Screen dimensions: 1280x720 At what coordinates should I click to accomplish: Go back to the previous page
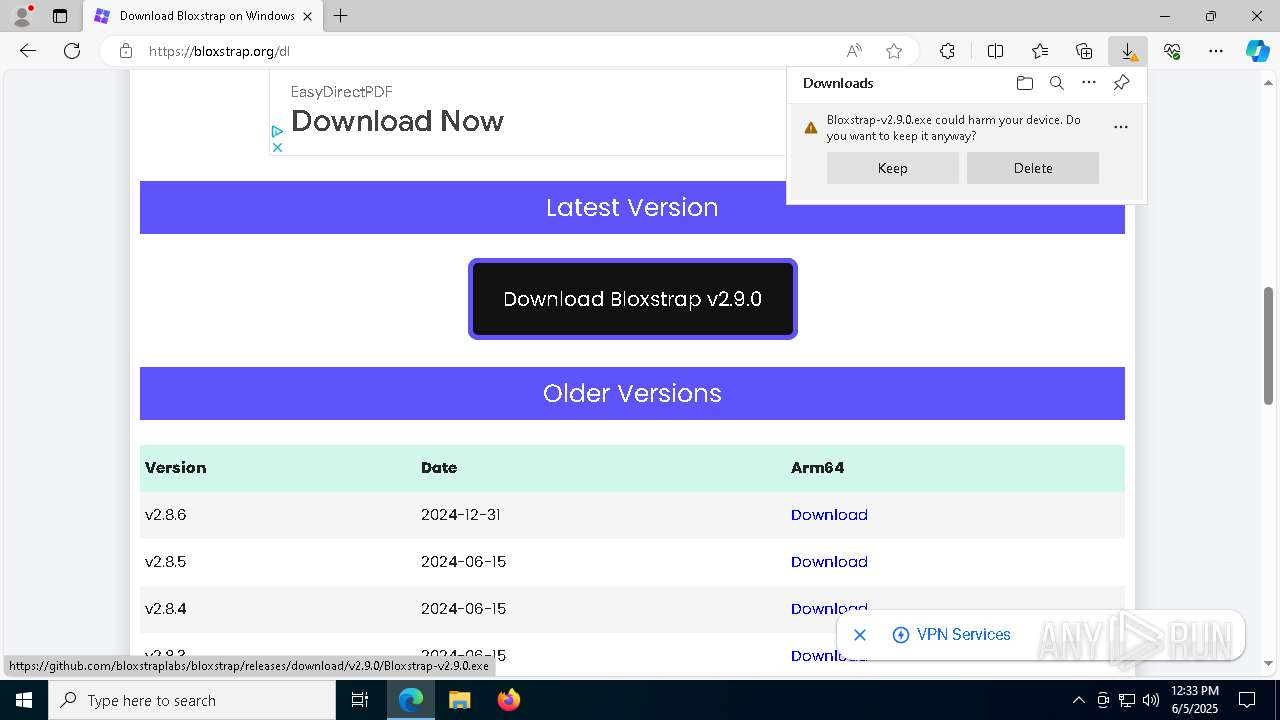click(28, 51)
